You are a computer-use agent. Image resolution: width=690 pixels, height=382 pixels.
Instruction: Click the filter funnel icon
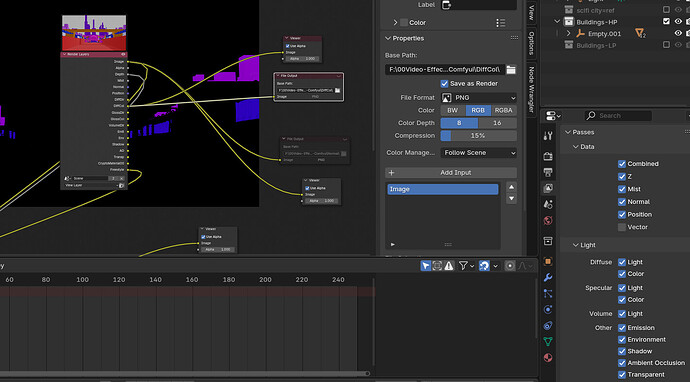tap(463, 266)
